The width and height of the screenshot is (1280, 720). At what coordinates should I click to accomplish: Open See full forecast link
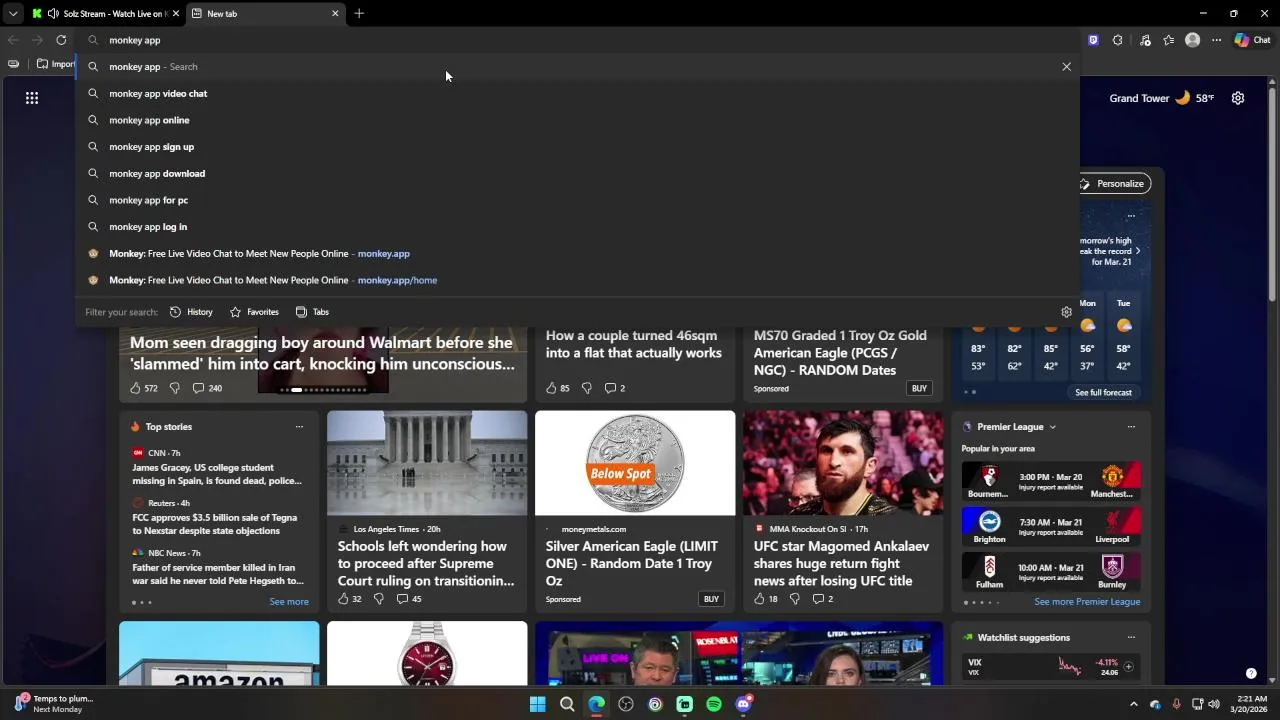click(1103, 393)
